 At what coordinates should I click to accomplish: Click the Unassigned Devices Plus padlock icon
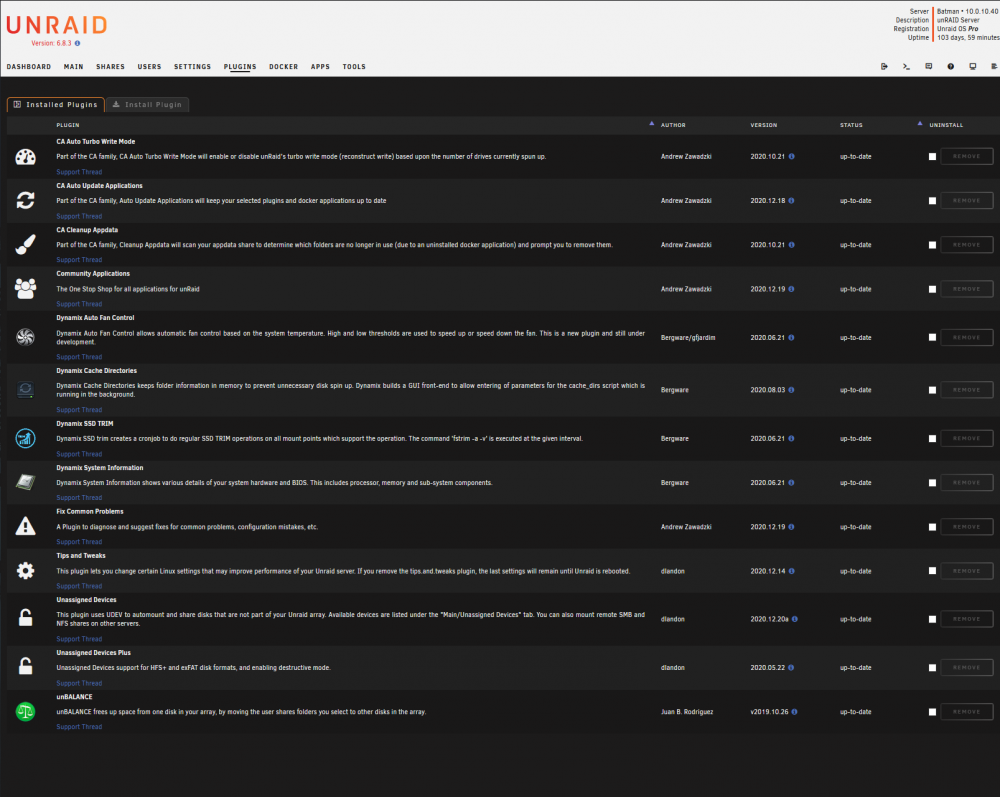(26, 667)
